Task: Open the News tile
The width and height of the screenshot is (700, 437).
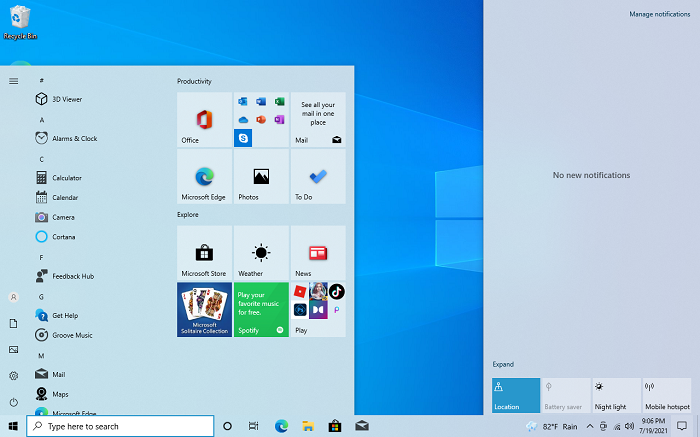Action: (318, 253)
